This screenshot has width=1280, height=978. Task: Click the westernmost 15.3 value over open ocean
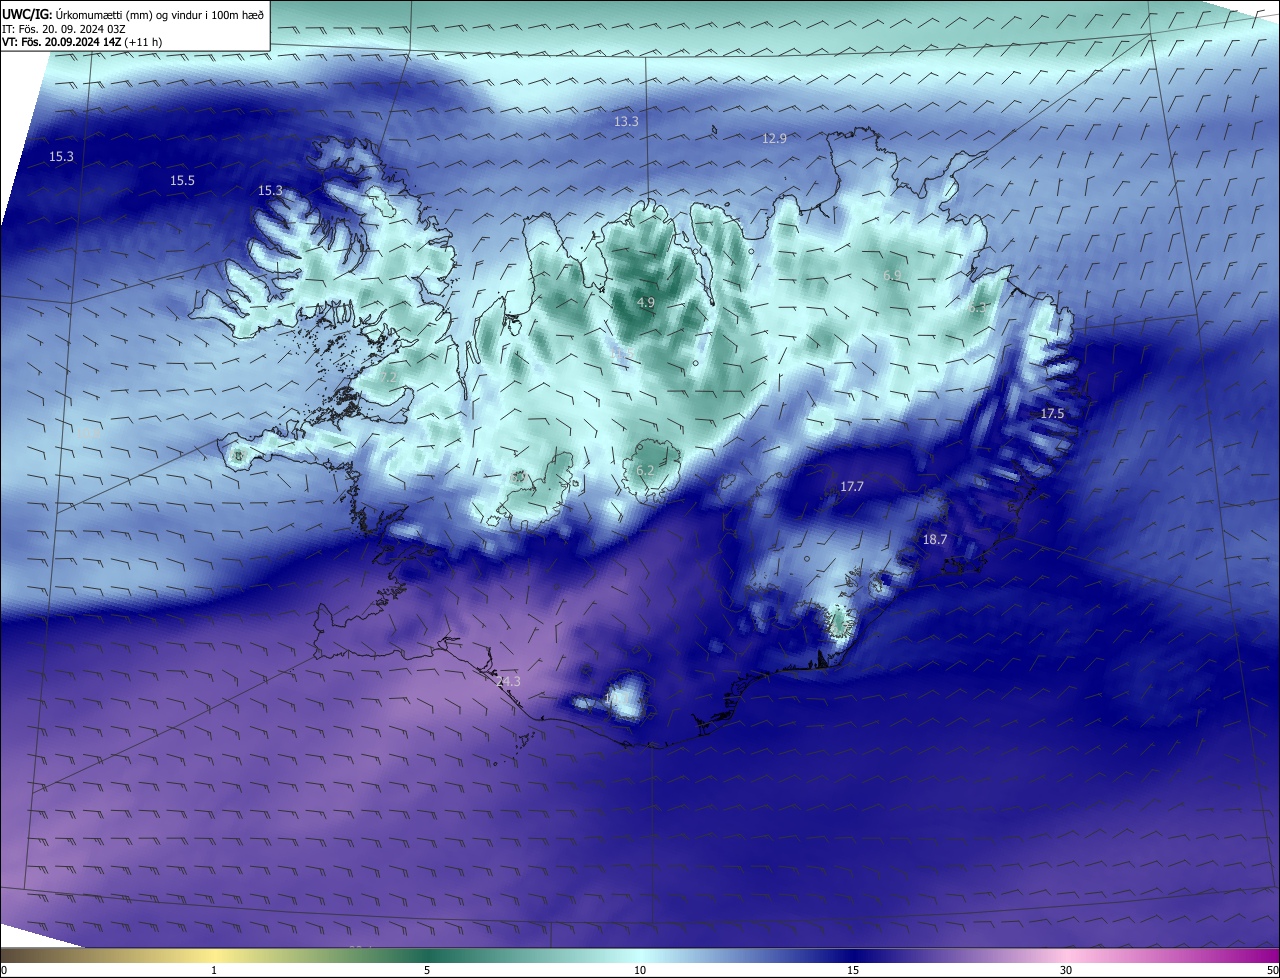61,157
